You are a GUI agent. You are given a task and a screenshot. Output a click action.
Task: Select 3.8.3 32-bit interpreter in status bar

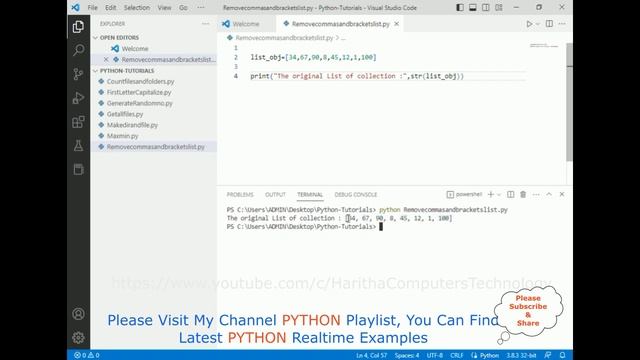tap(521, 356)
